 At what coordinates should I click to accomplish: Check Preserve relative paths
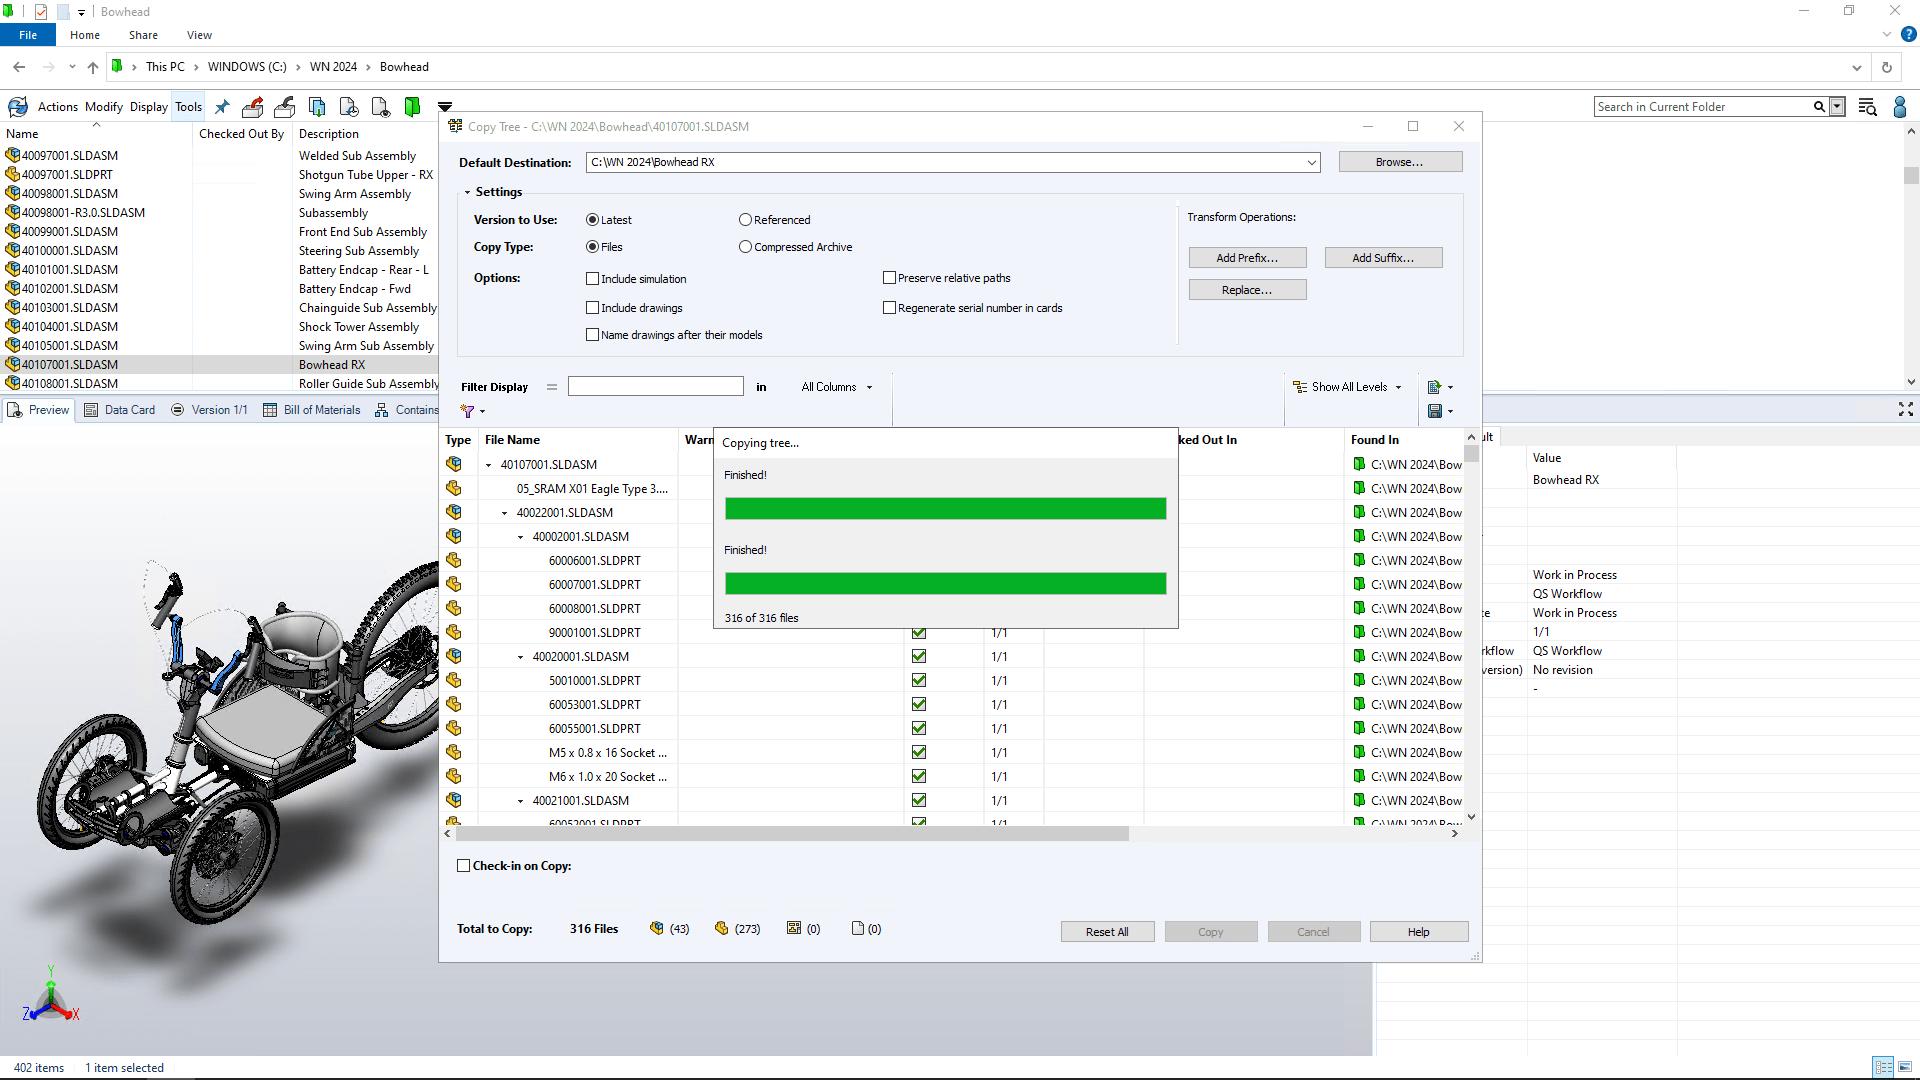889,278
